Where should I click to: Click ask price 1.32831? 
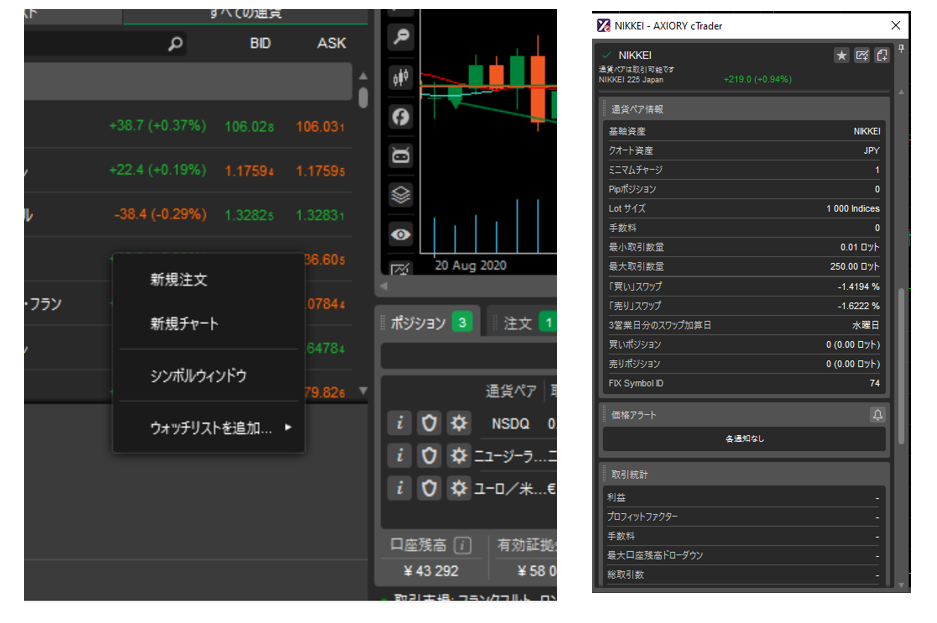click(320, 215)
